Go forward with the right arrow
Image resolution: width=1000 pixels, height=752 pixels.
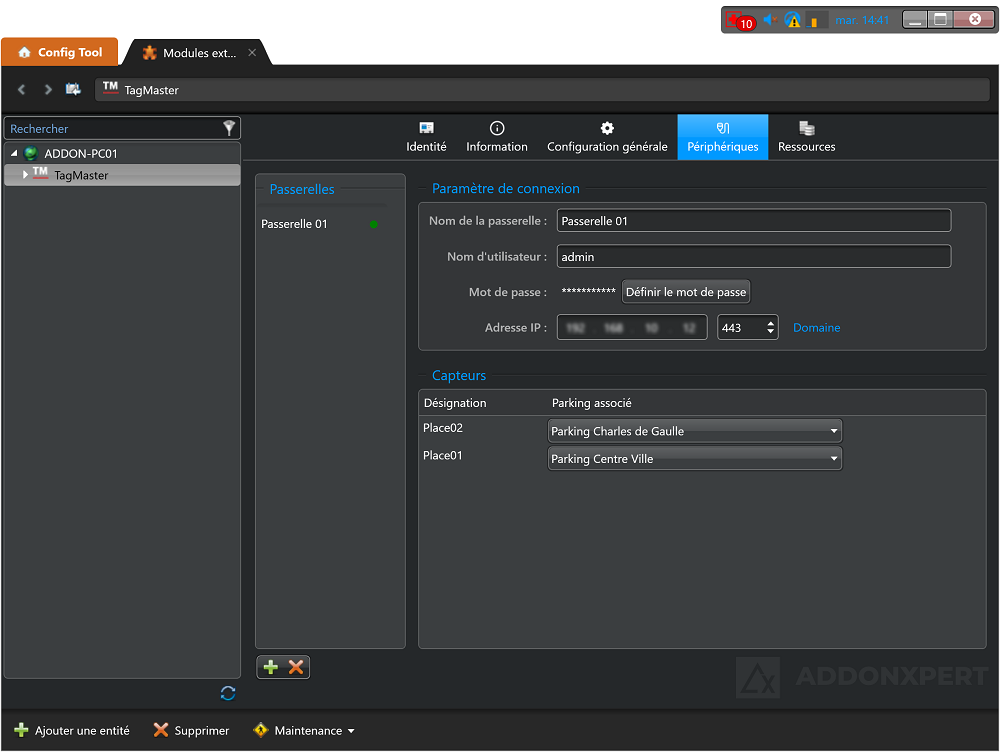[x=47, y=90]
